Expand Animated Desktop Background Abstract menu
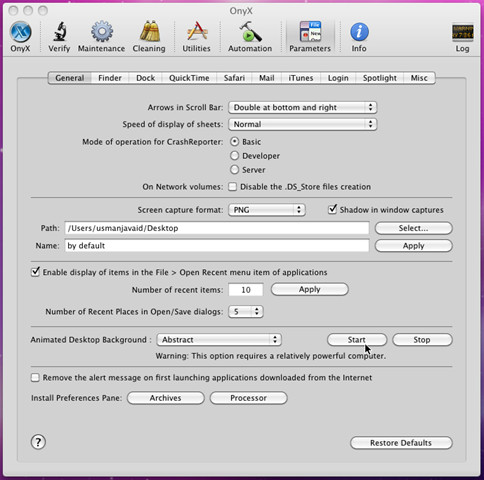This screenshot has height=480, width=484. tap(219, 340)
